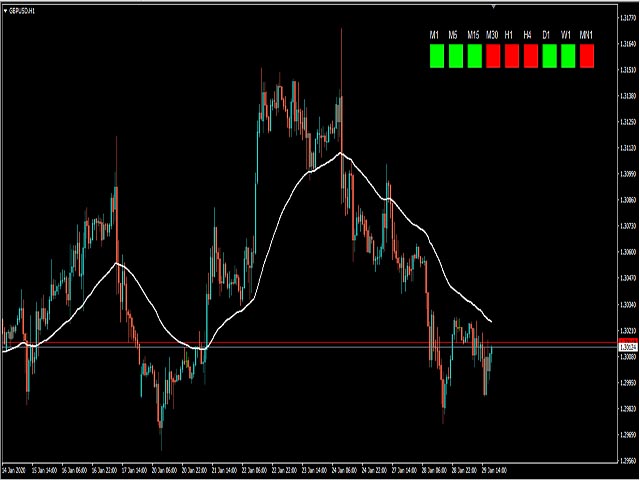Click the 1.31250 price scale label
640x480 pixels.
click(x=628, y=122)
